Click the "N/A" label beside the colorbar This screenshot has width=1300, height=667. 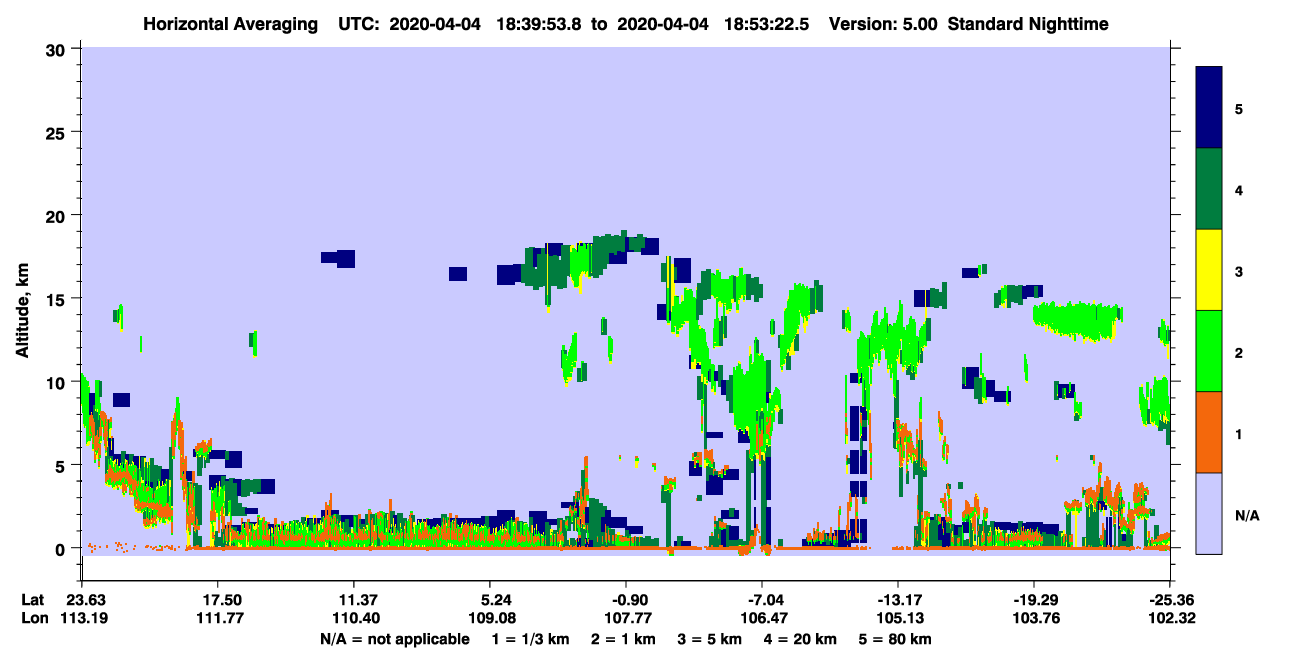point(1247,515)
